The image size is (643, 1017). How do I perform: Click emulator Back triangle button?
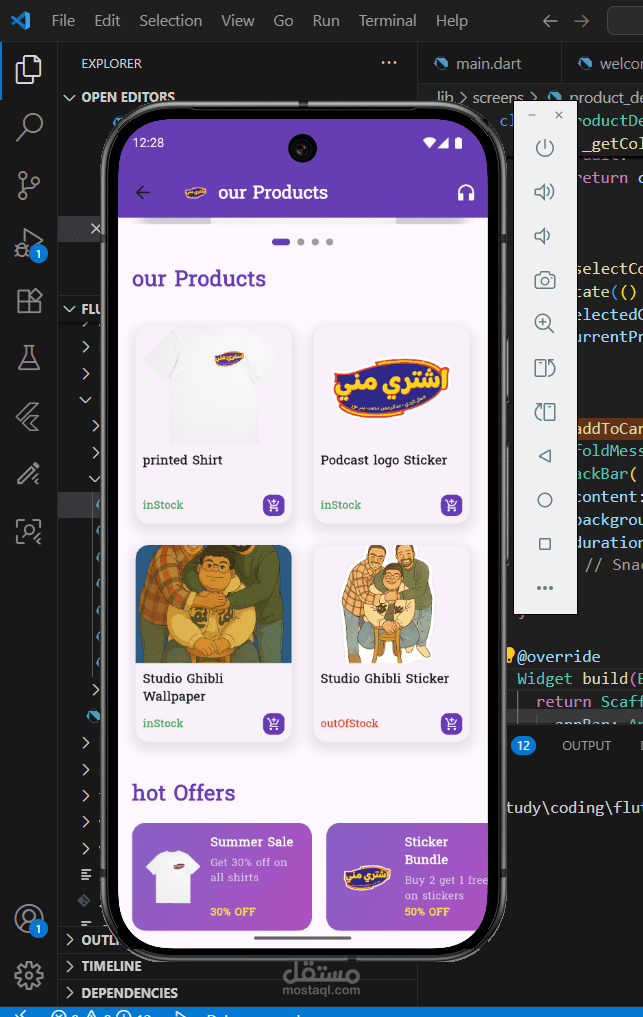click(x=545, y=456)
